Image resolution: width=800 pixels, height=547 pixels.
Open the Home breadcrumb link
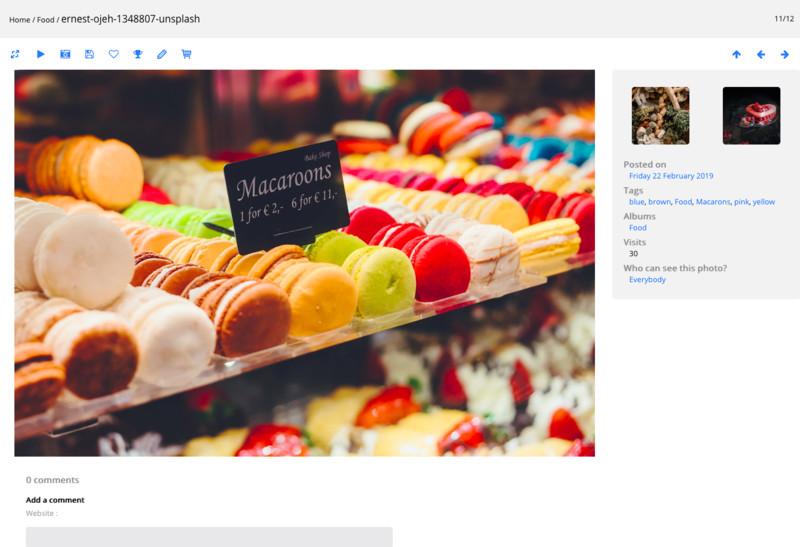(x=19, y=20)
